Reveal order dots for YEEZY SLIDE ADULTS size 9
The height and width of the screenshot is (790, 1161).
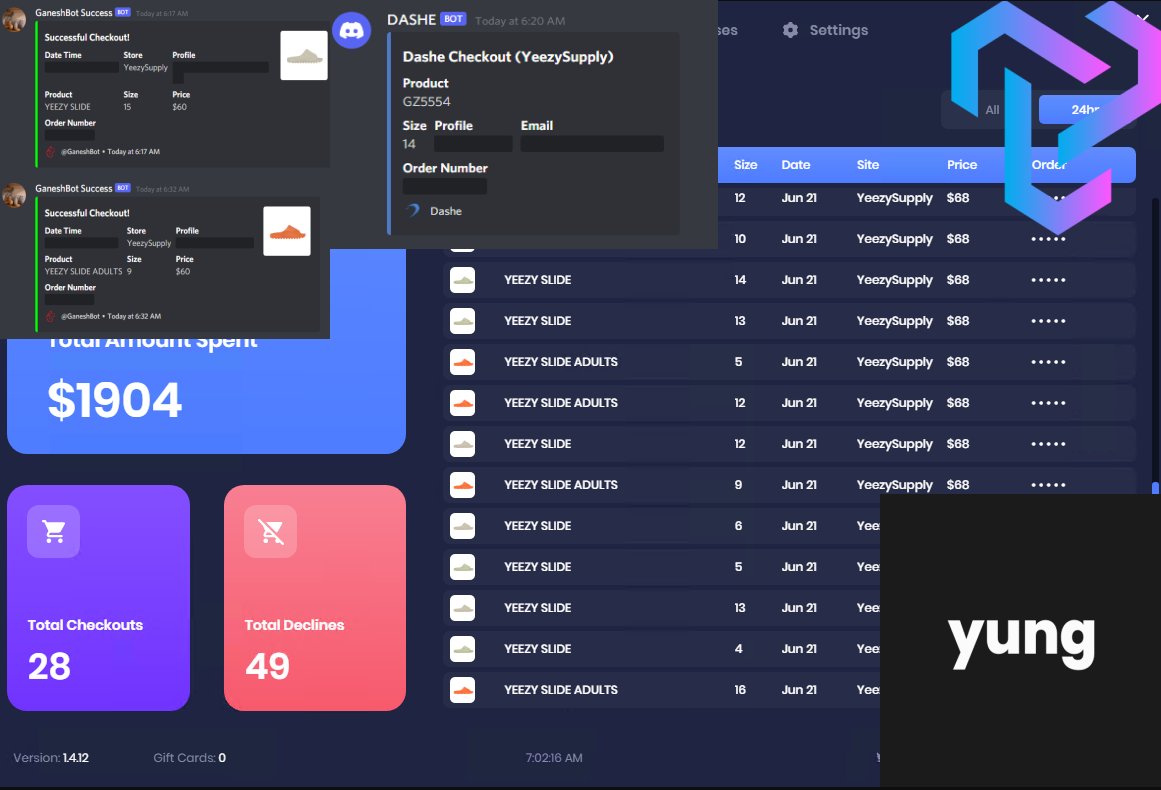coord(1048,485)
